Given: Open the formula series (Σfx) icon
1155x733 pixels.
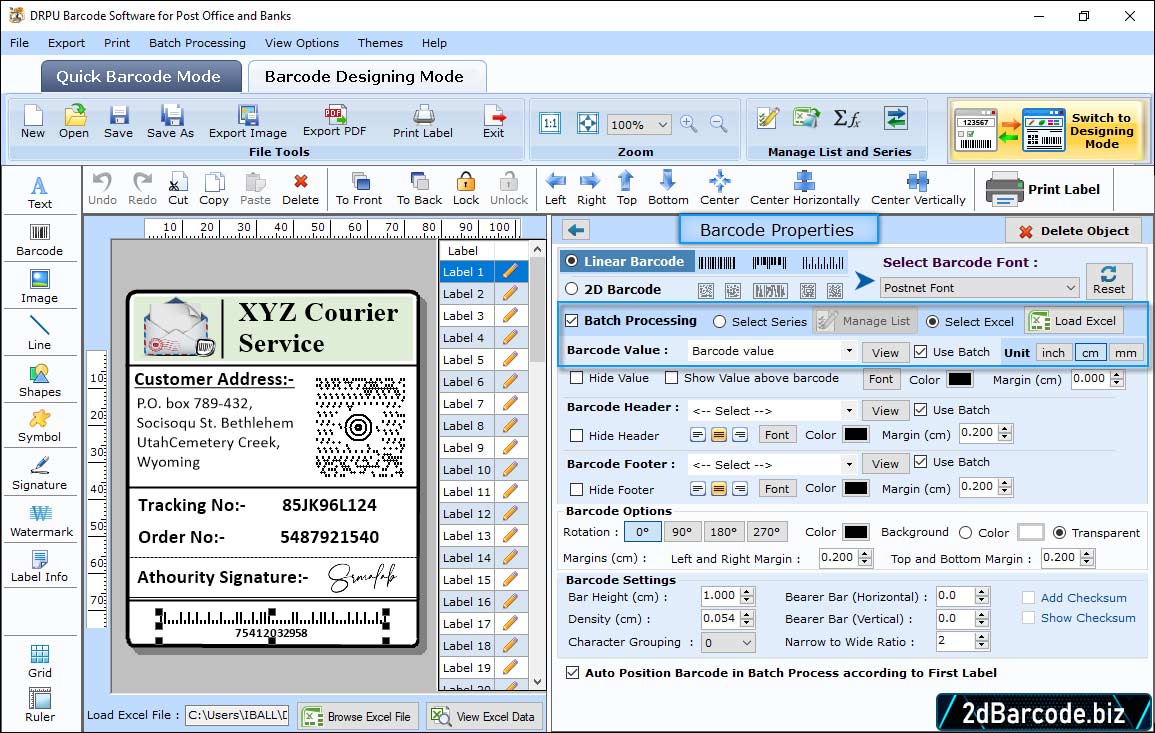Looking at the screenshot, I should coord(846,119).
